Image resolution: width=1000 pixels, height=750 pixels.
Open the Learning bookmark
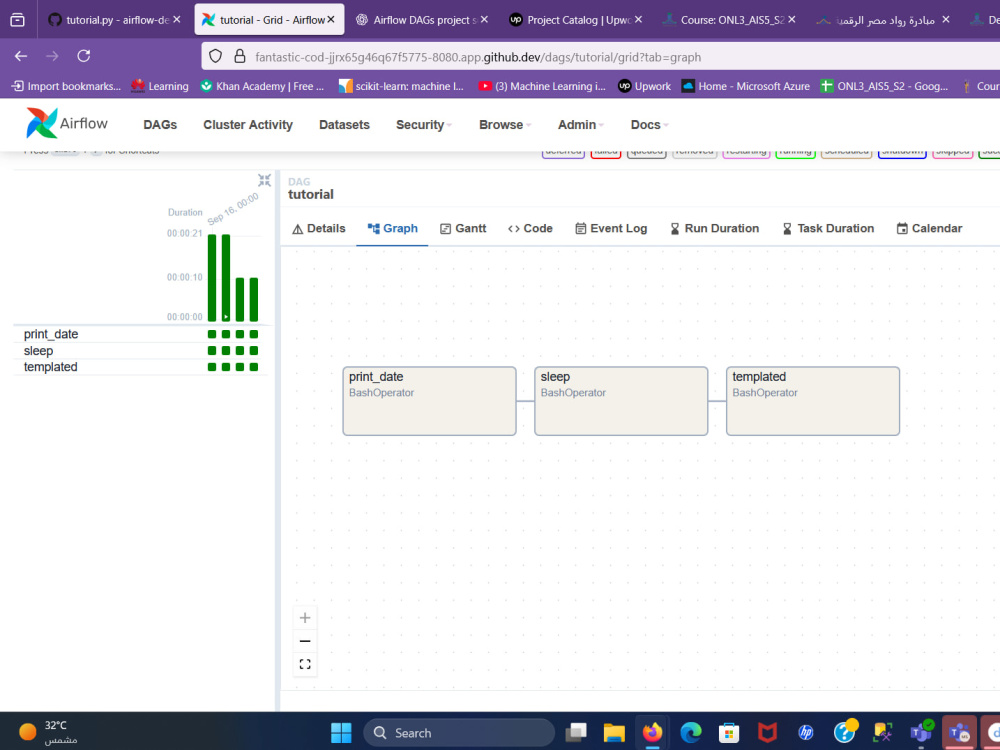pyautogui.click(x=160, y=86)
